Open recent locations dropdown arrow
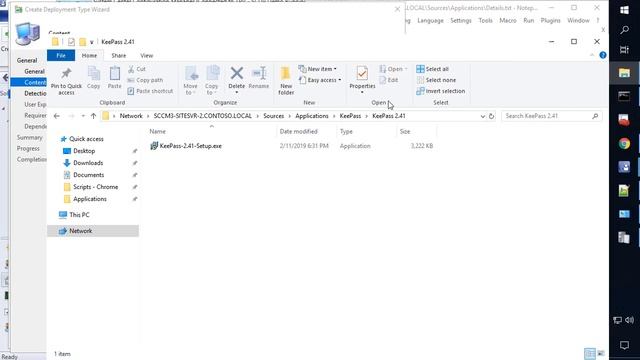The image size is (640, 360). pos(83,116)
